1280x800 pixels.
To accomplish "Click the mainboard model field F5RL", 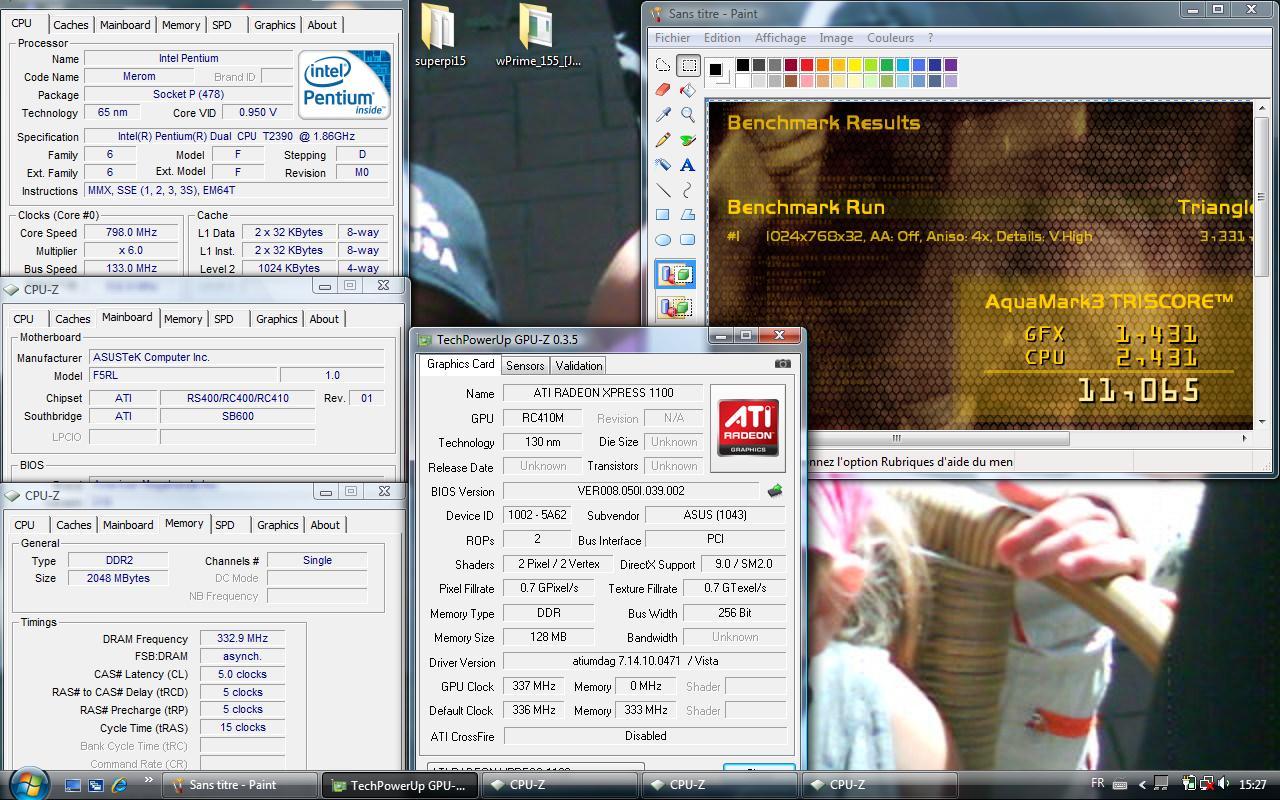I will (x=183, y=375).
